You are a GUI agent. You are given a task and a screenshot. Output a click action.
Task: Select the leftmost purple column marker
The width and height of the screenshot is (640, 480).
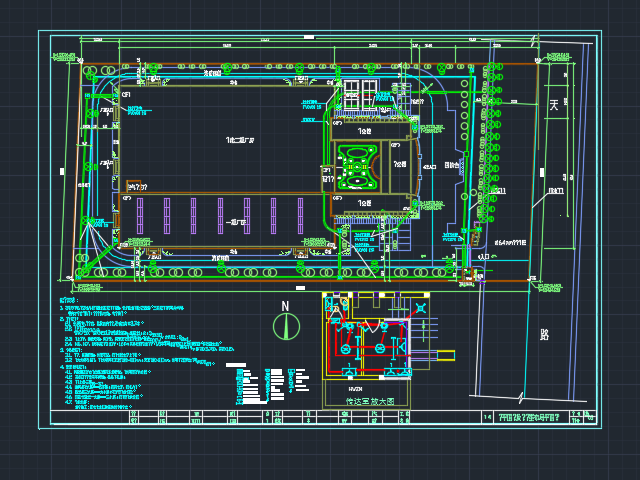(x=140, y=216)
